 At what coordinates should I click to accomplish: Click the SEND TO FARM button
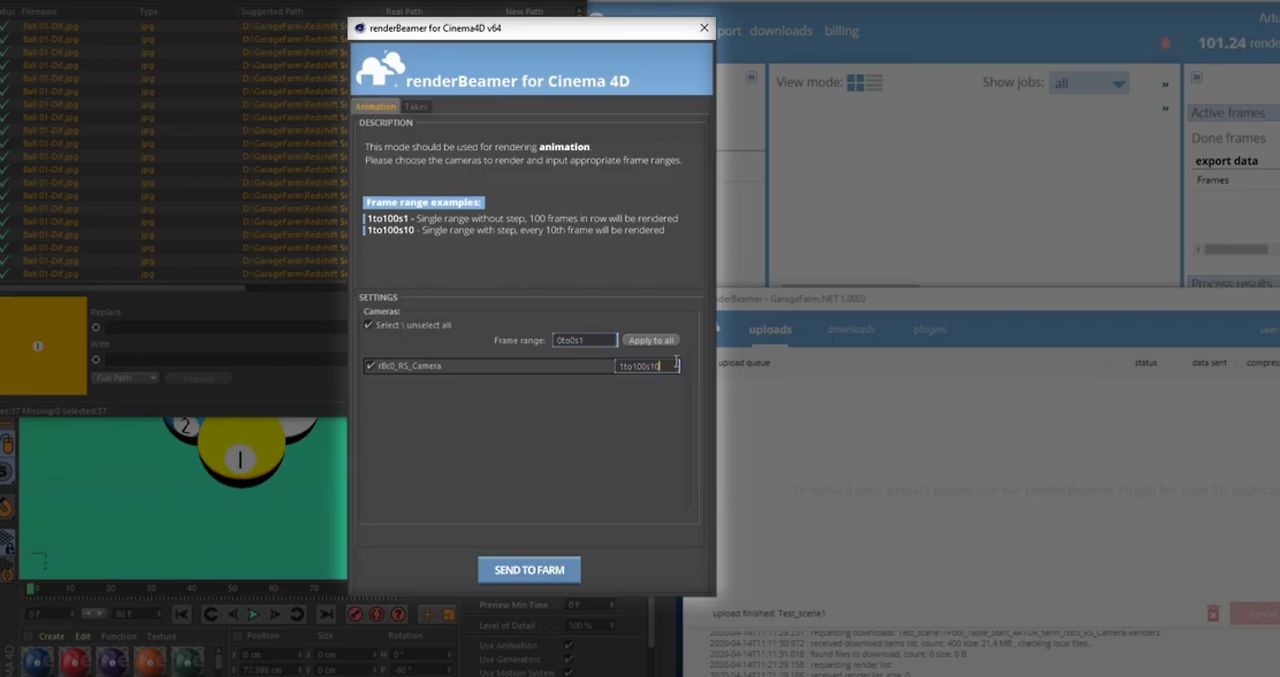529,570
